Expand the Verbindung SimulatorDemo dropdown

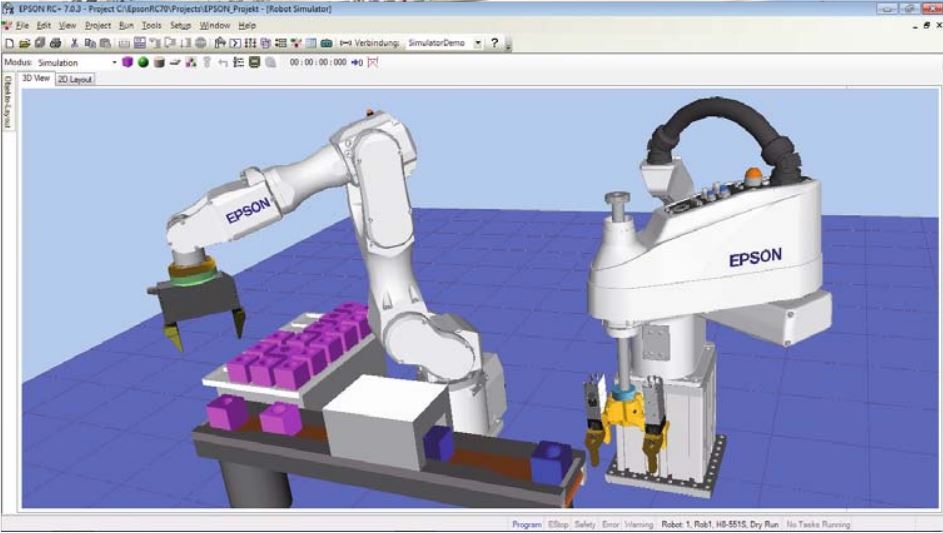[x=478, y=44]
